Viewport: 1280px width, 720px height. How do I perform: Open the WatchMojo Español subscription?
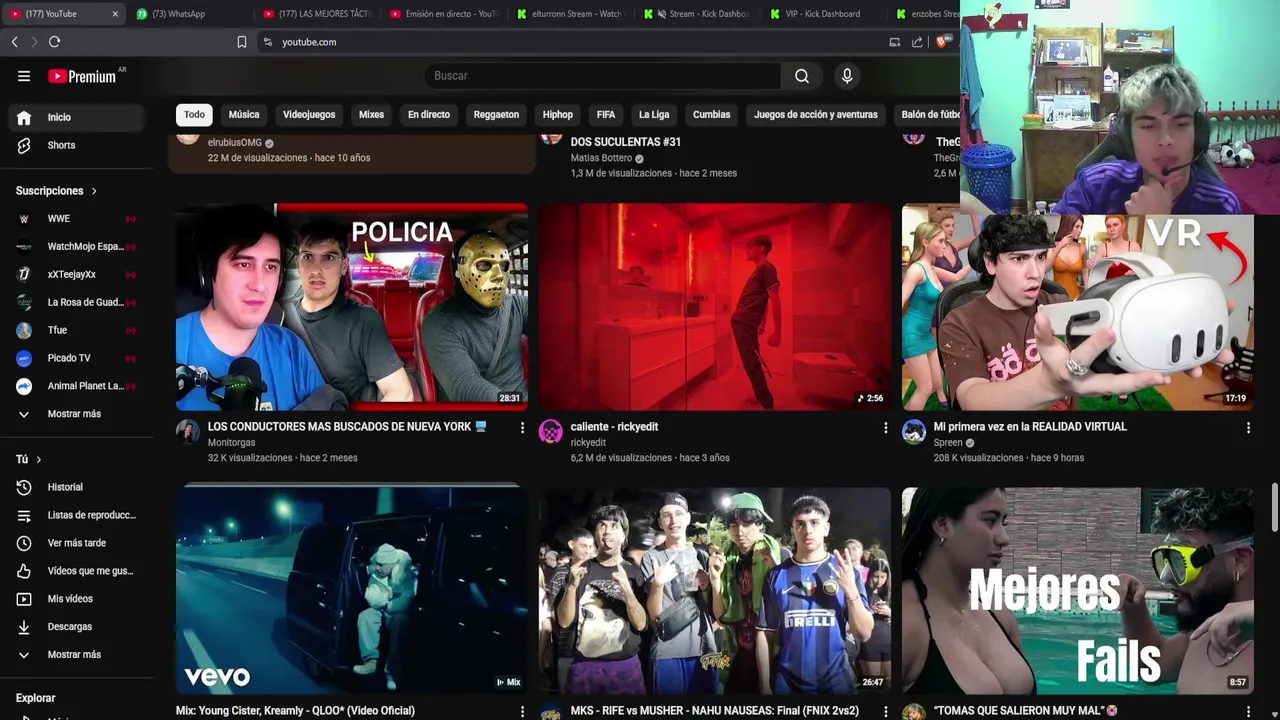point(76,246)
